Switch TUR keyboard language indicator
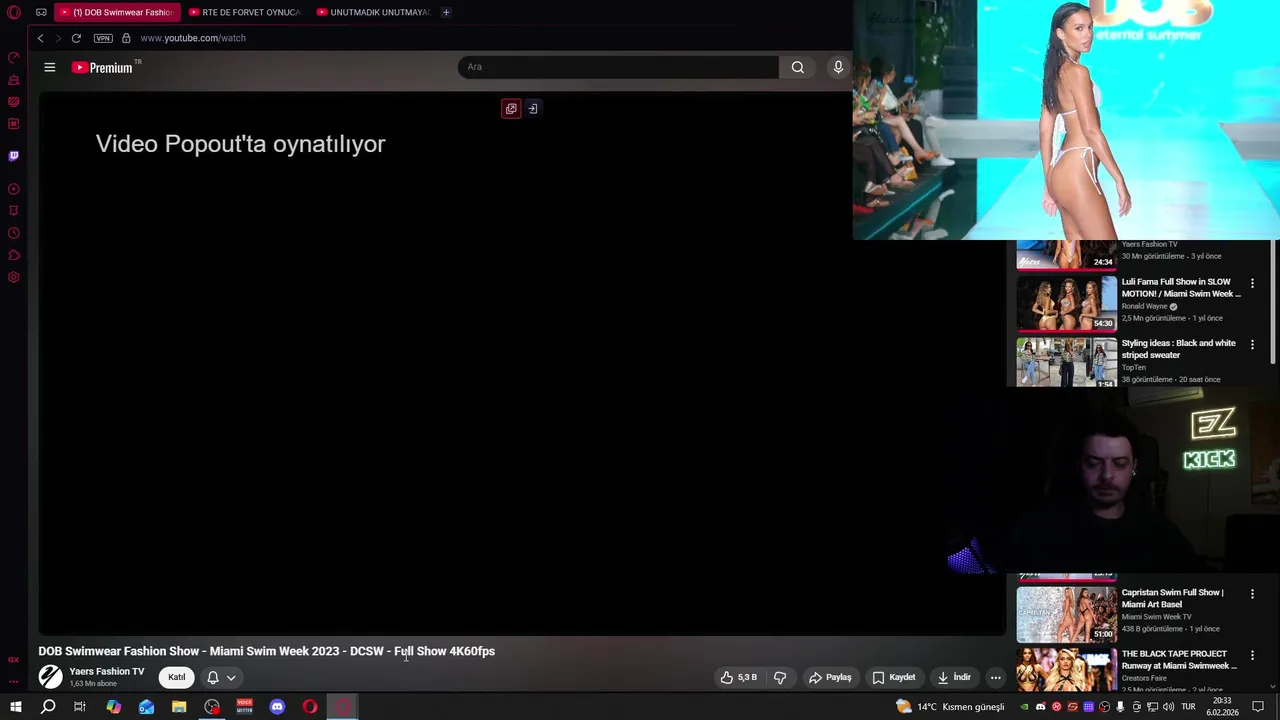The width and height of the screenshot is (1280, 720). [x=1188, y=707]
